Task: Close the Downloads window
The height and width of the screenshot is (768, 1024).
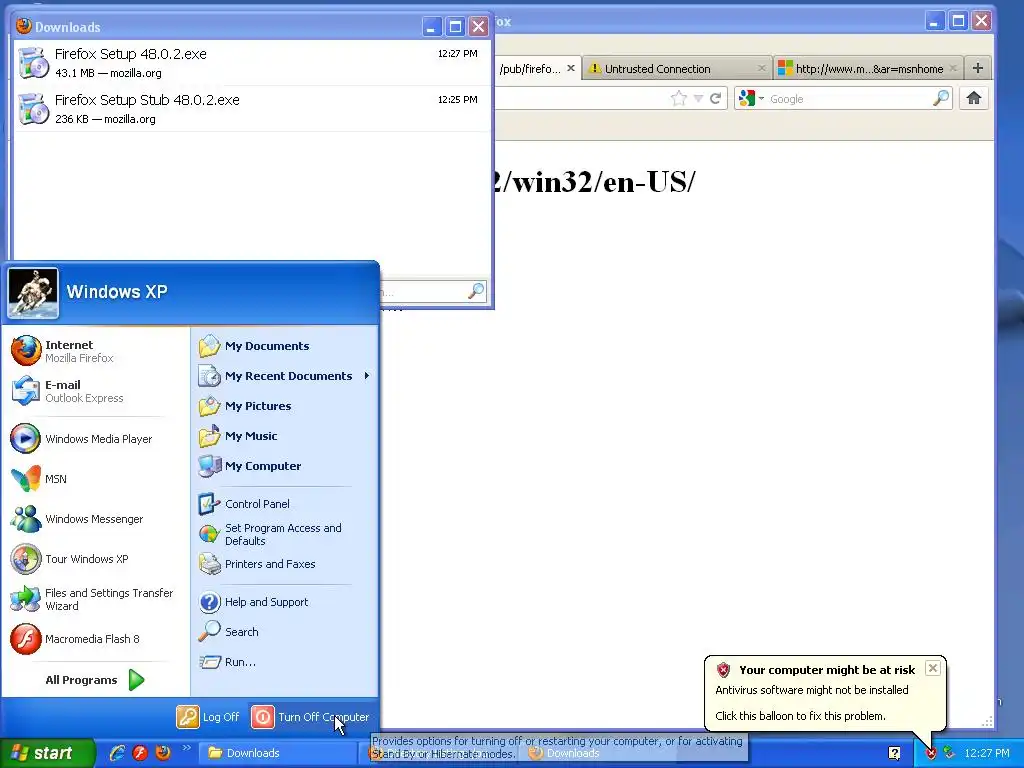Action: 479,26
